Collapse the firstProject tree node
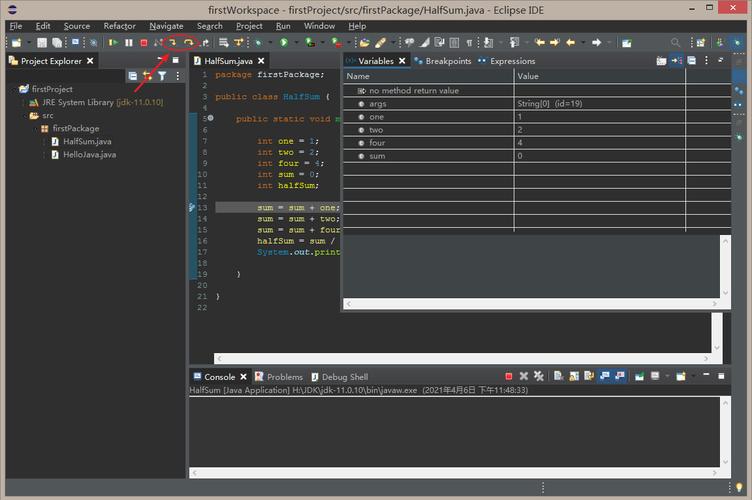 click(13, 89)
